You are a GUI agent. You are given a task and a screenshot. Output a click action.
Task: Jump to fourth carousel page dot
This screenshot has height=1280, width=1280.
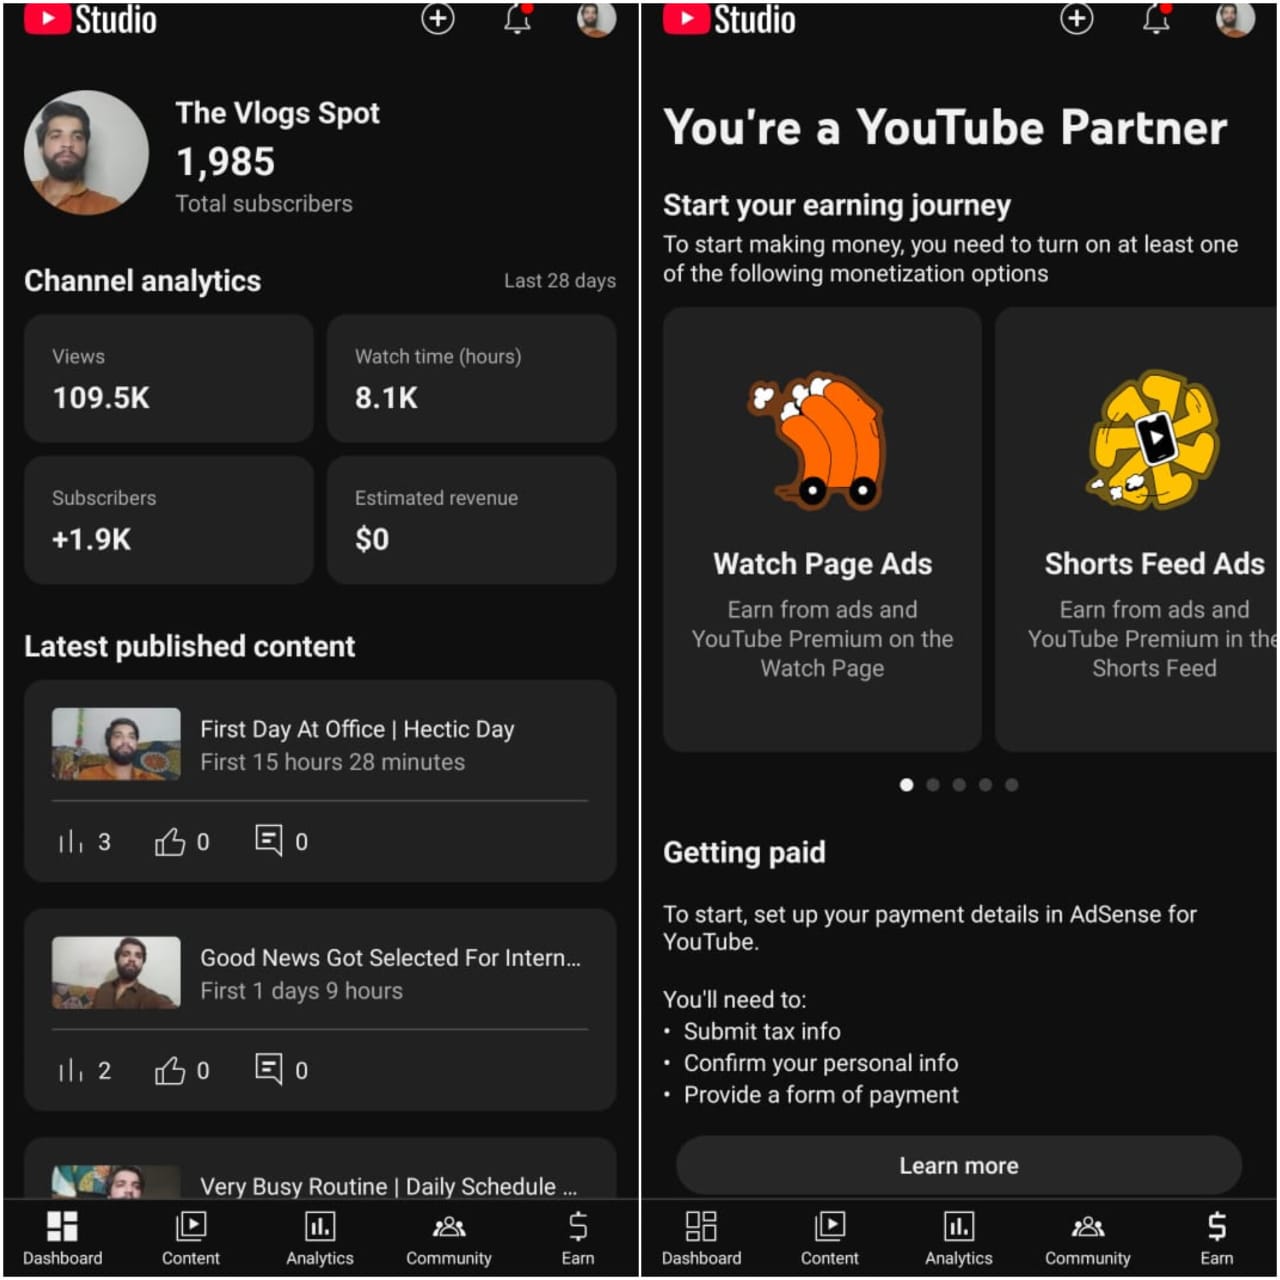985,785
